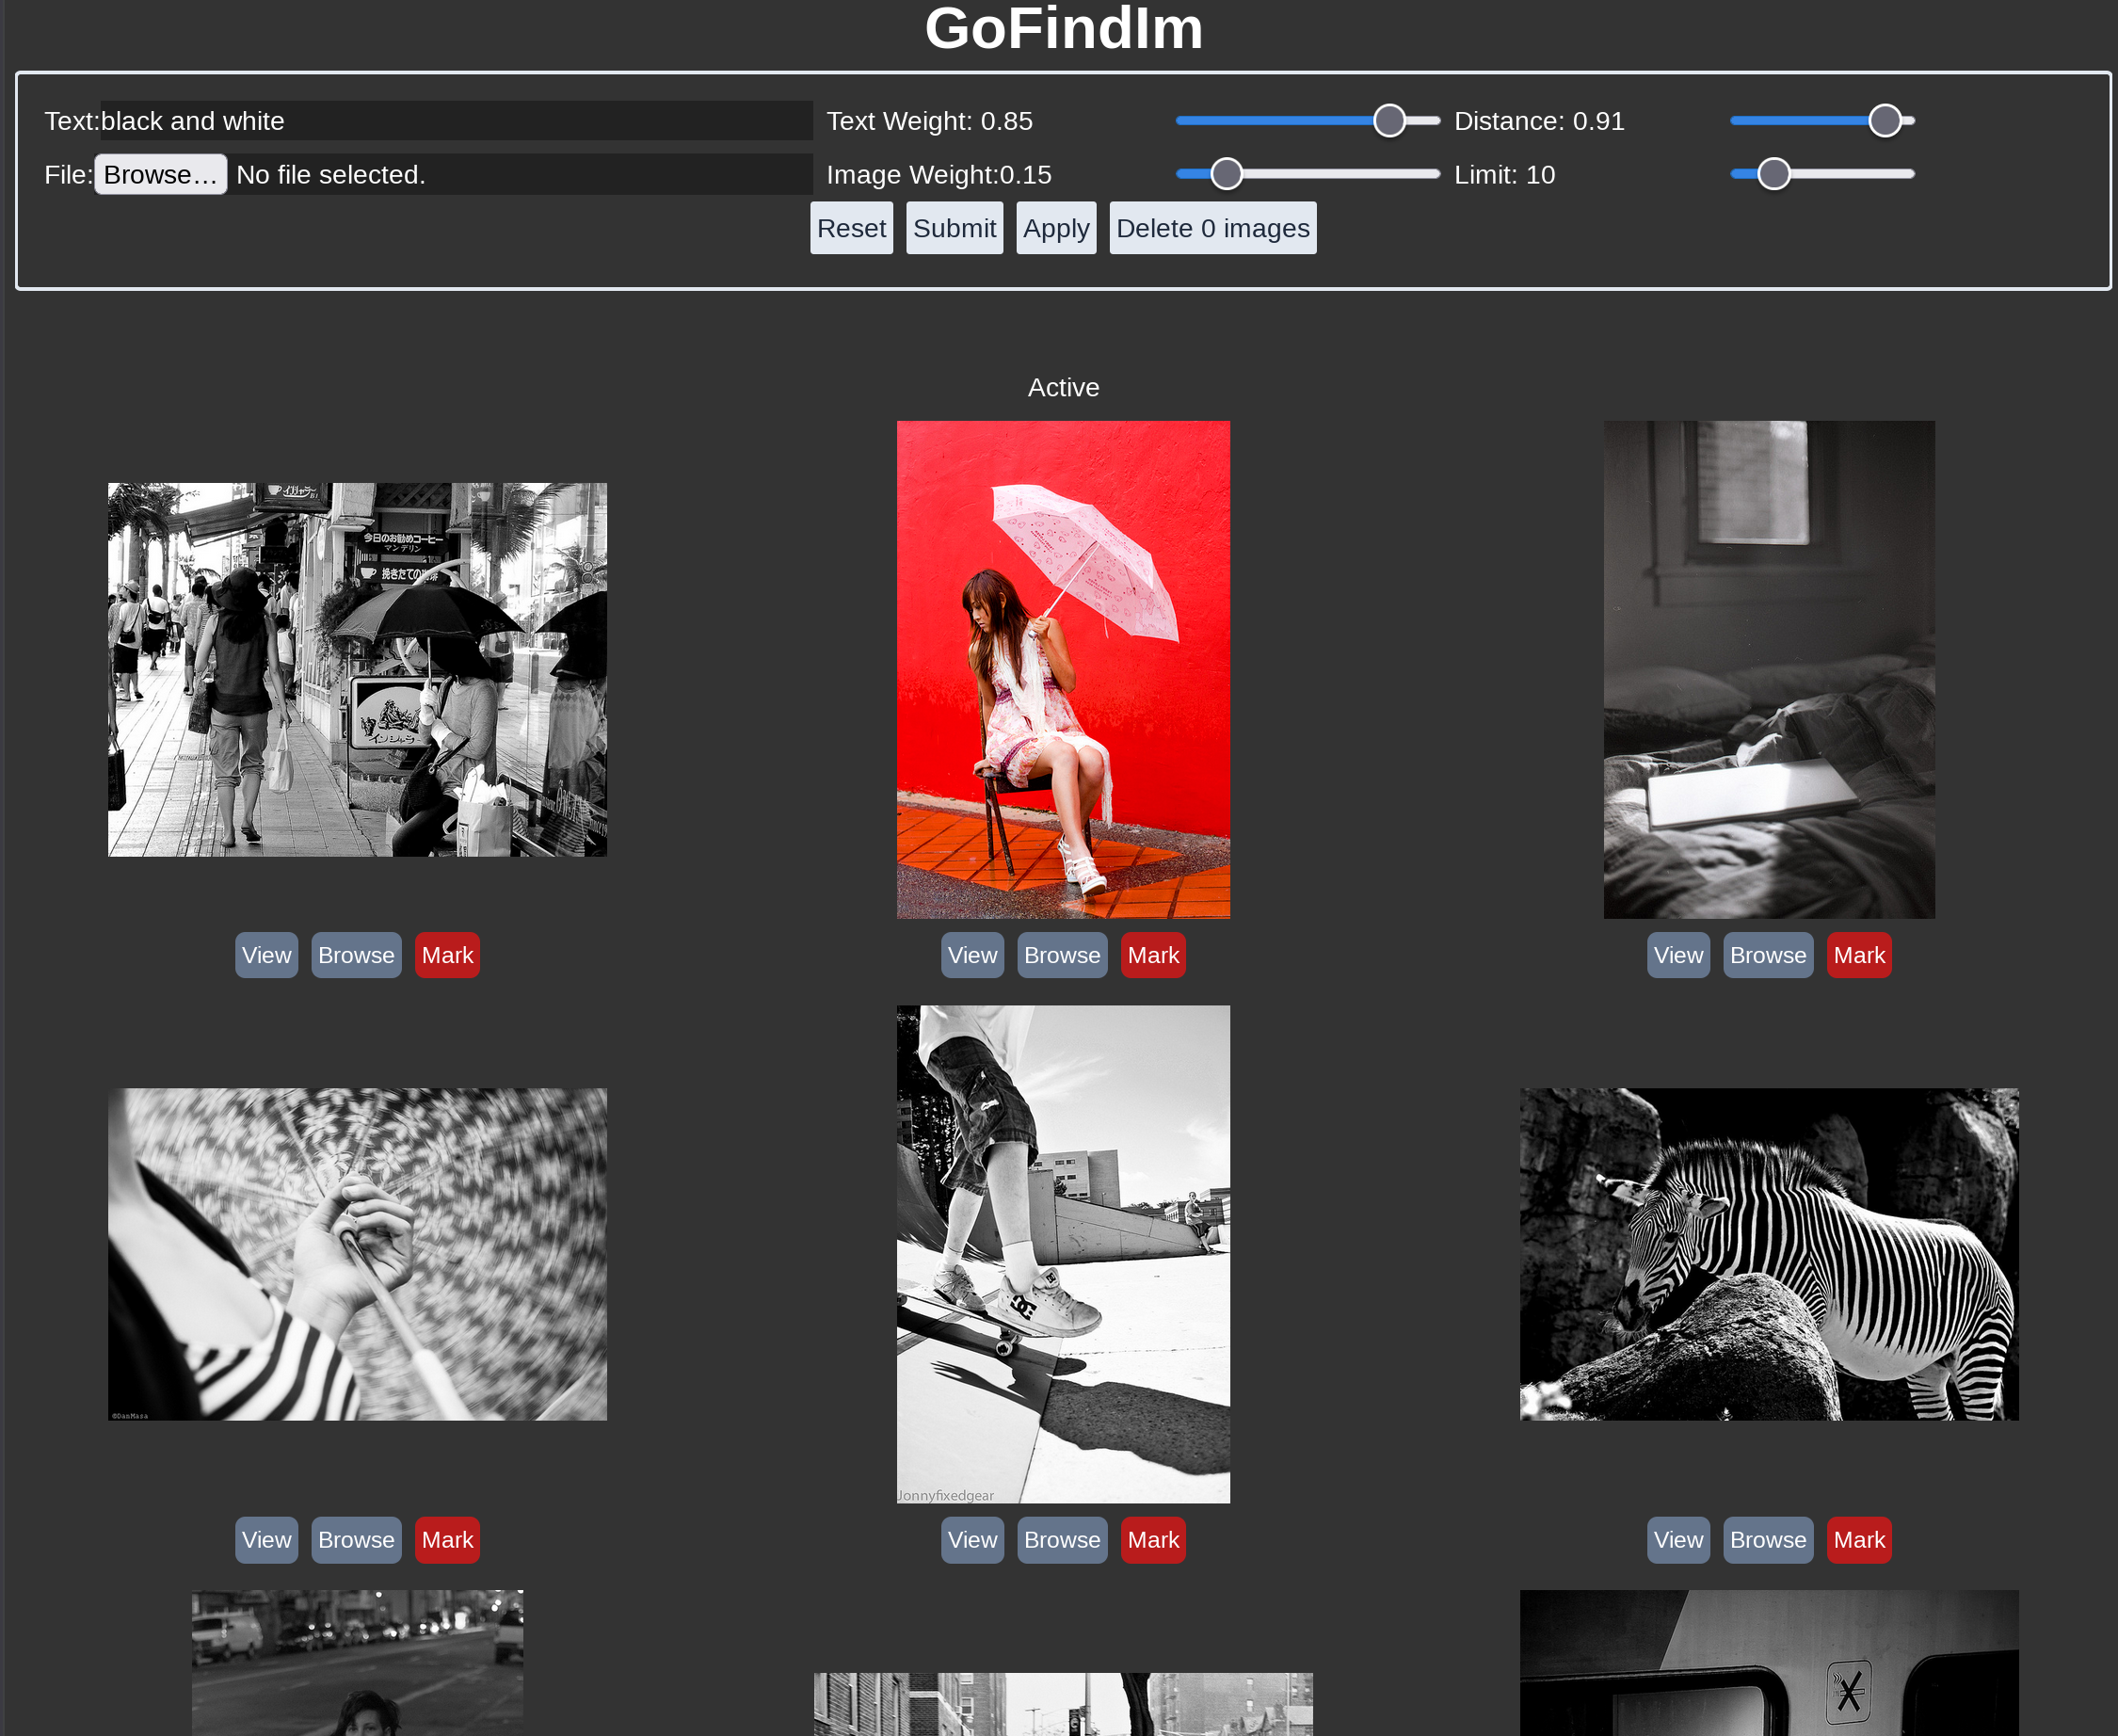Viewport: 2118px width, 1736px height.
Task: Browse similar to the bedroom photo
Action: click(x=1767, y=955)
